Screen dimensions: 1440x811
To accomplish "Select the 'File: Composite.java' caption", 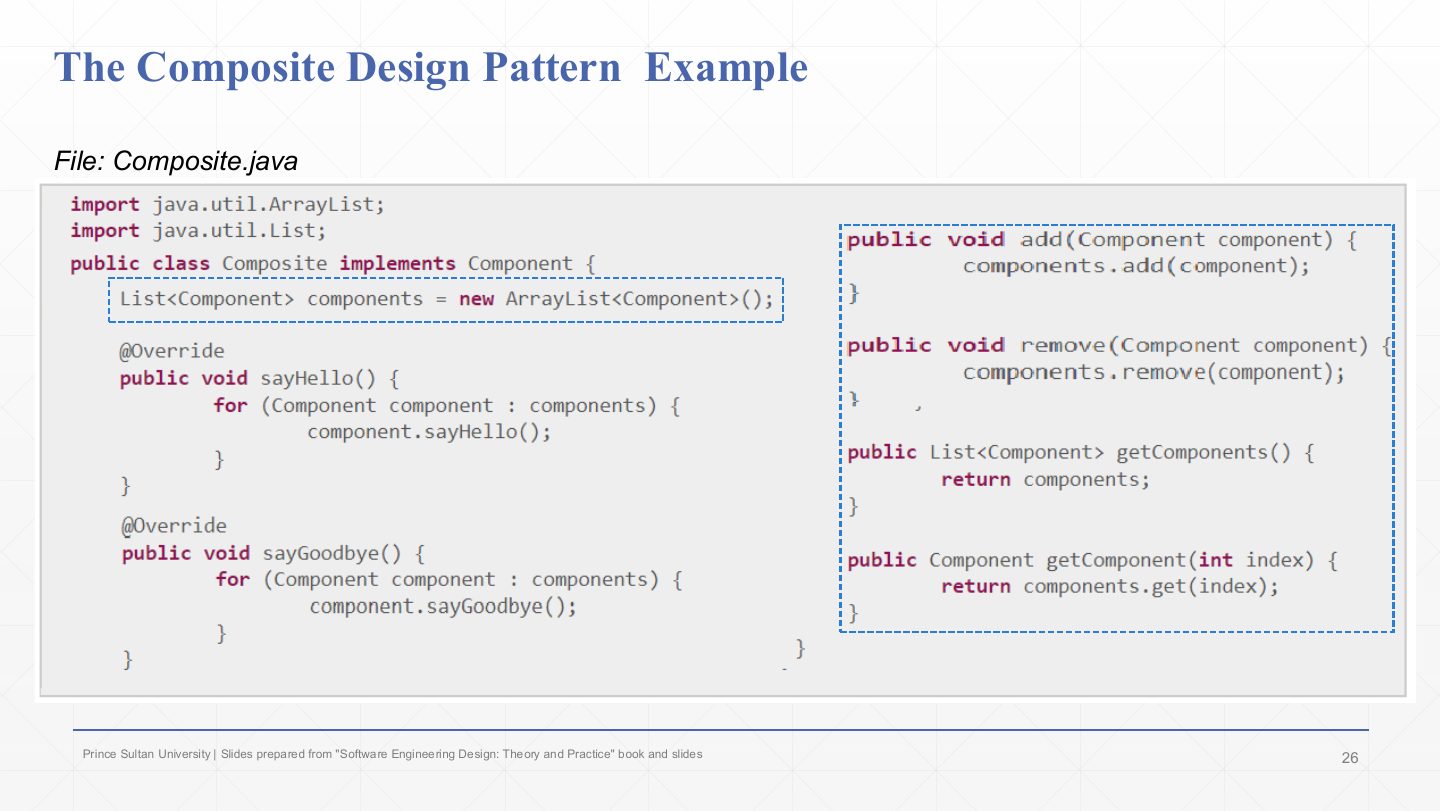I will tap(176, 161).
